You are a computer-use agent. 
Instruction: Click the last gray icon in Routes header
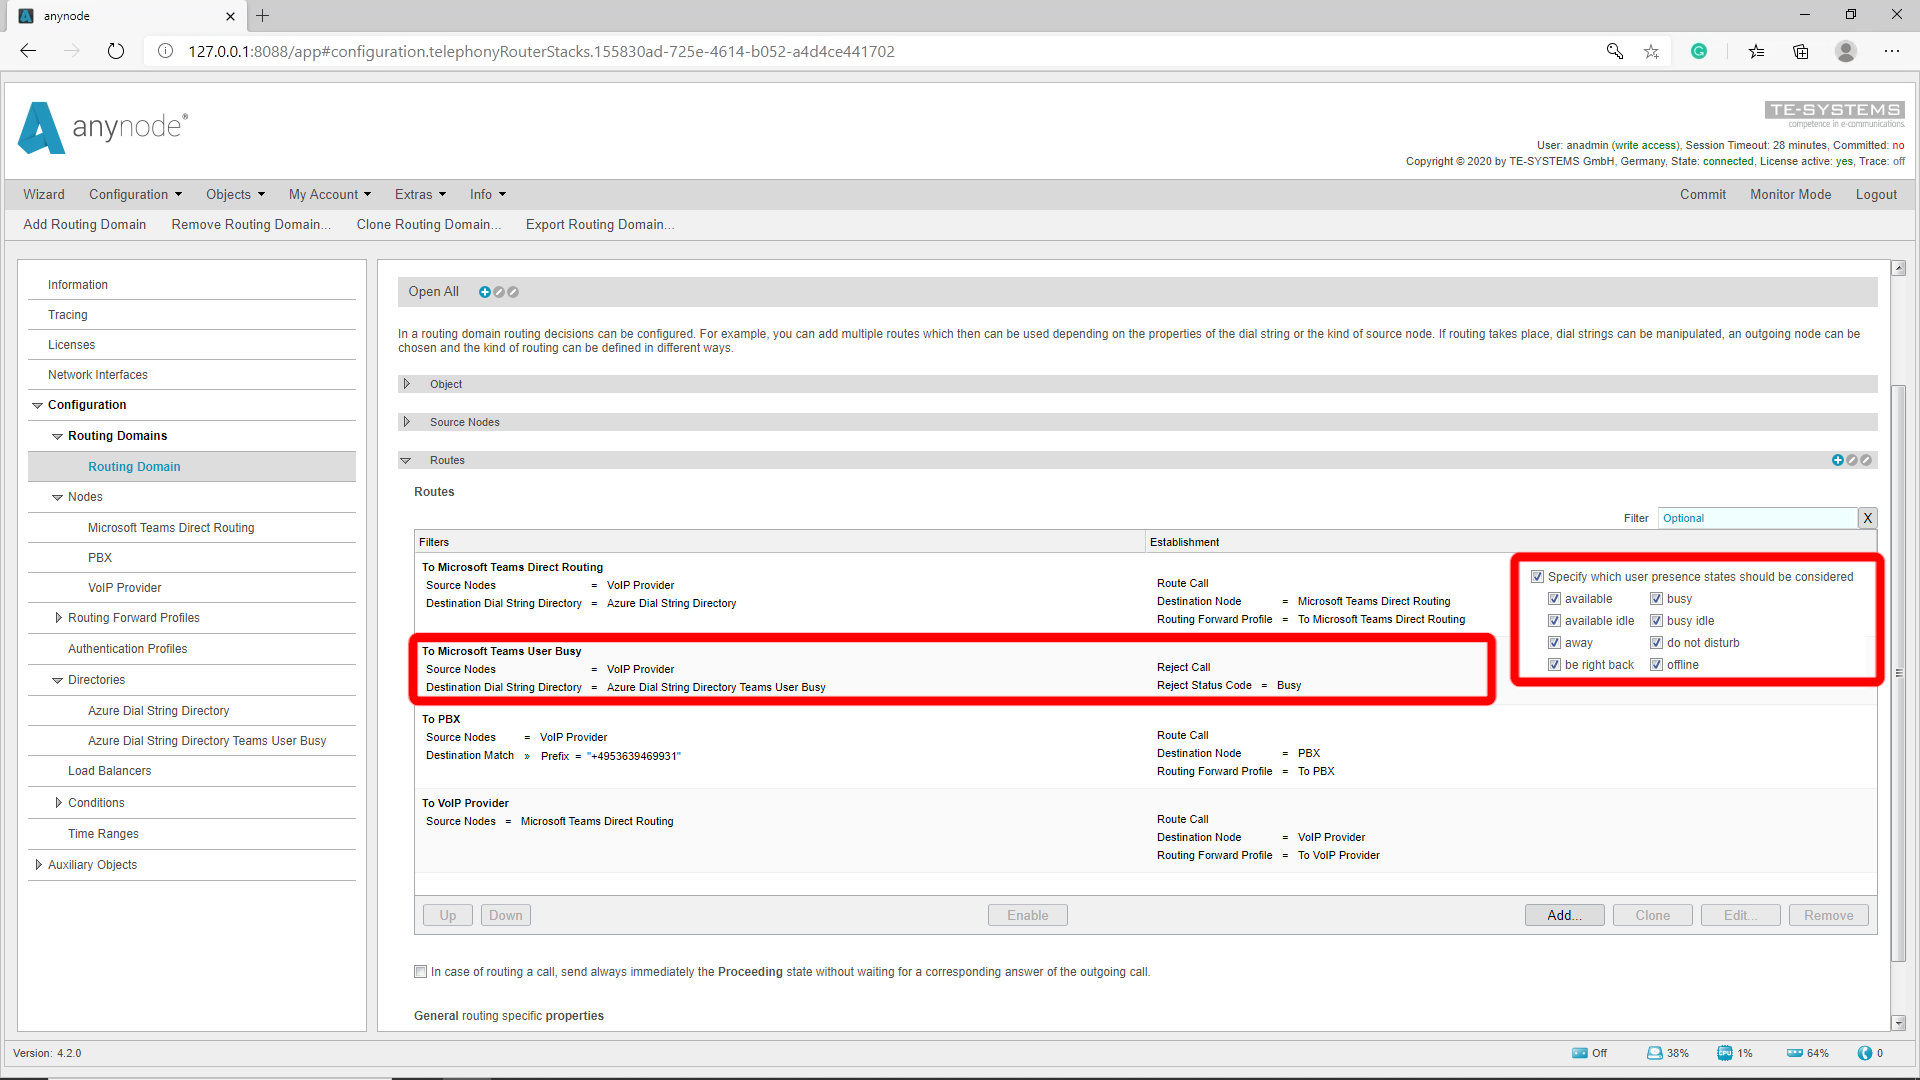[1866, 460]
